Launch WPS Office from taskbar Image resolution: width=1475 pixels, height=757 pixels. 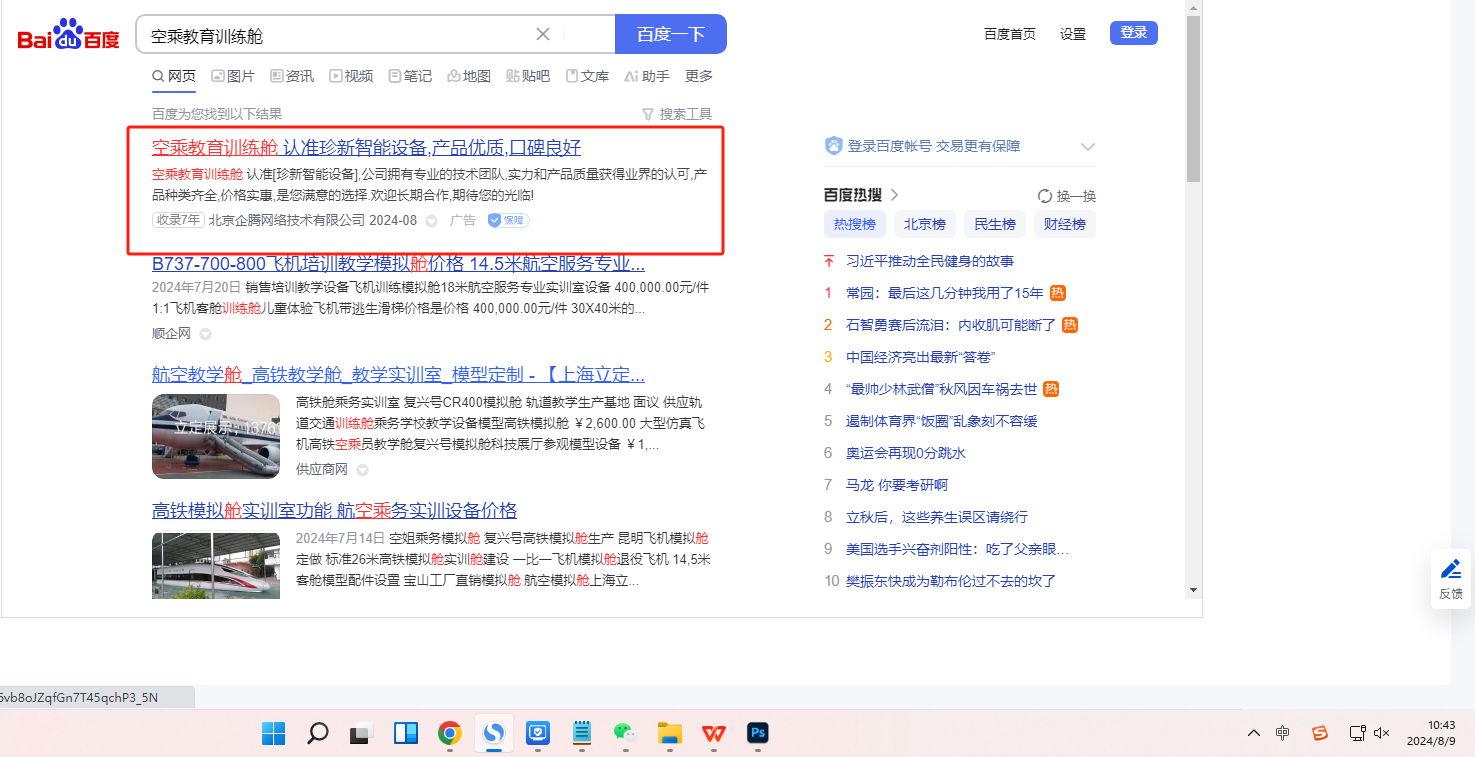713,734
